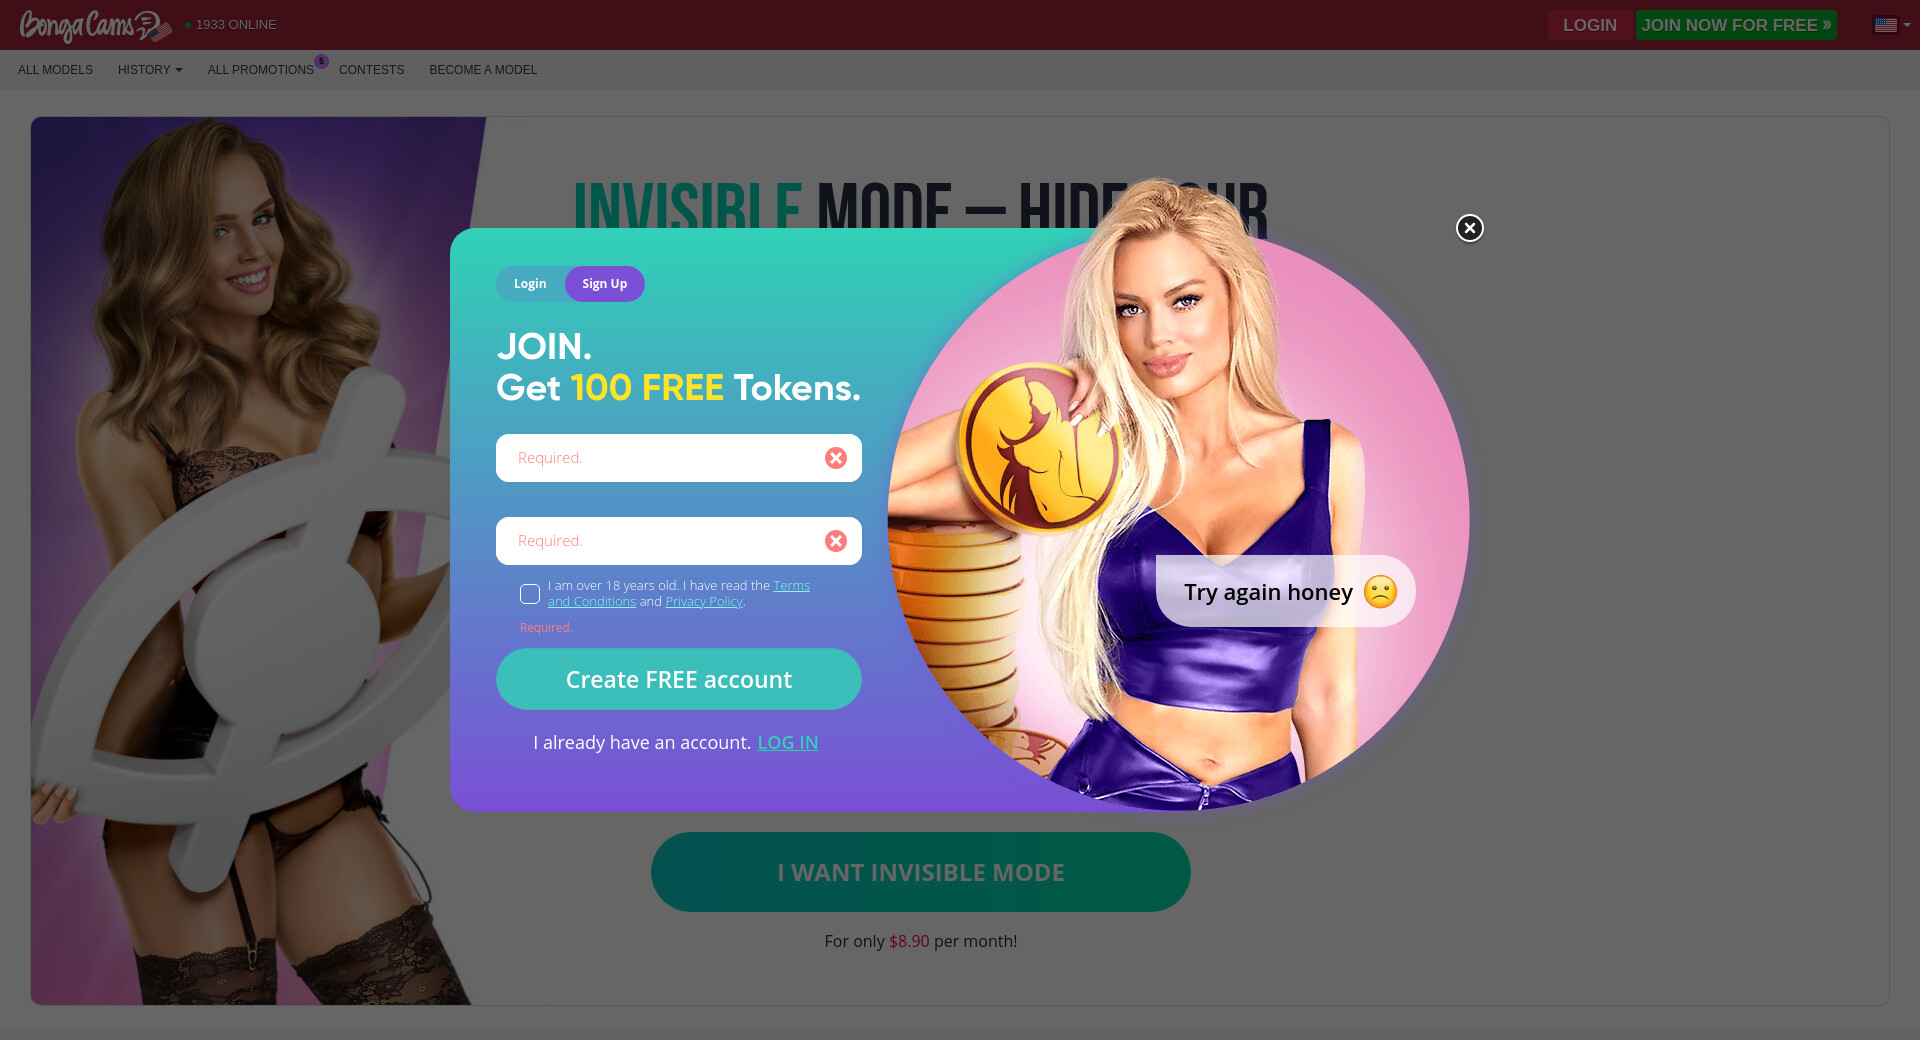Check the over 18 years agreement box
The height and width of the screenshot is (1040, 1920).
point(530,594)
